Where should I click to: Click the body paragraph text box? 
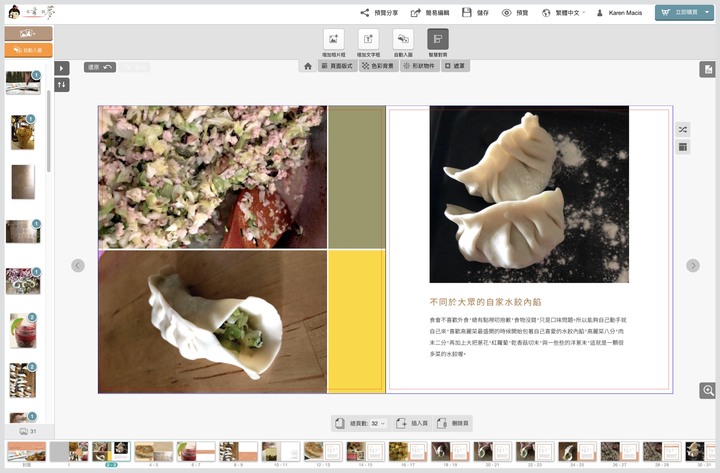[x=528, y=337]
